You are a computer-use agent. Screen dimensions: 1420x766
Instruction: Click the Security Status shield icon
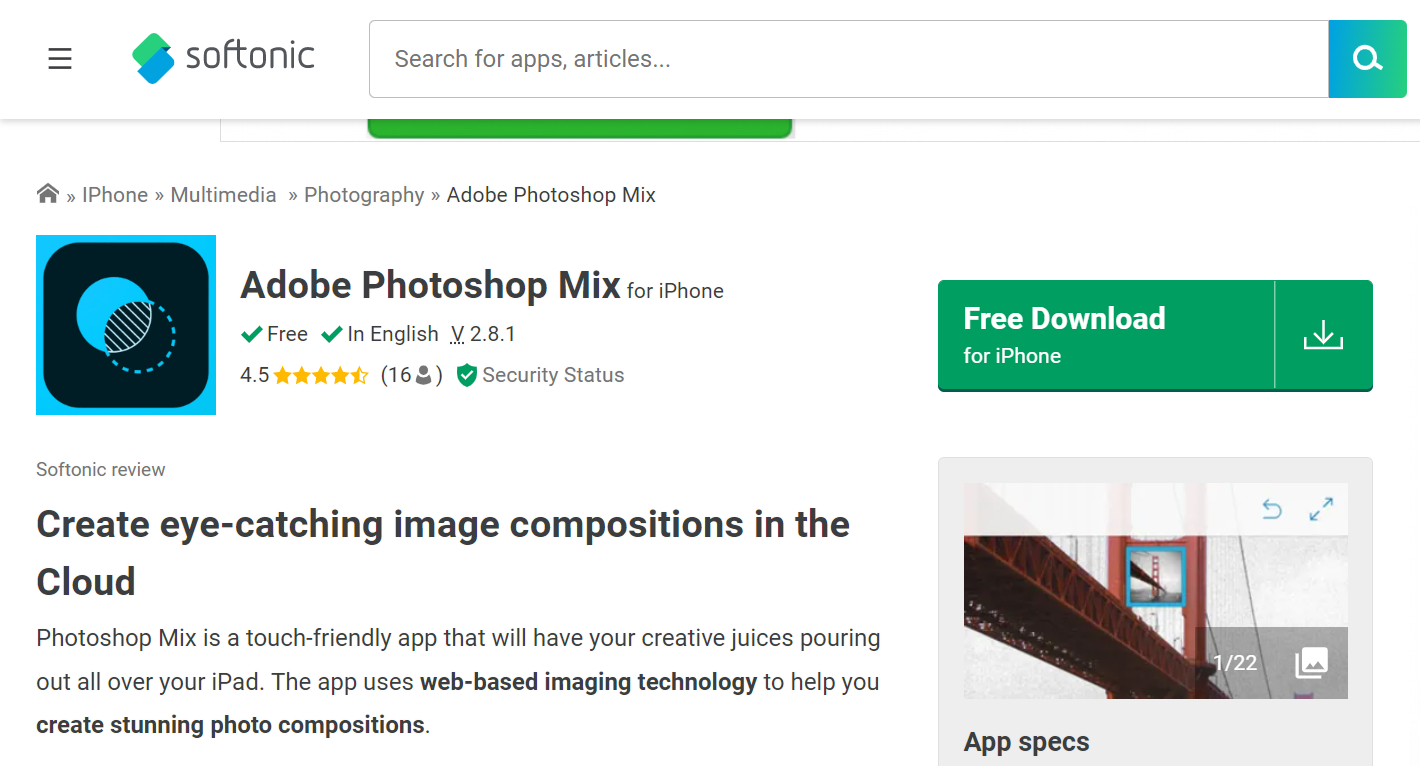tap(466, 375)
